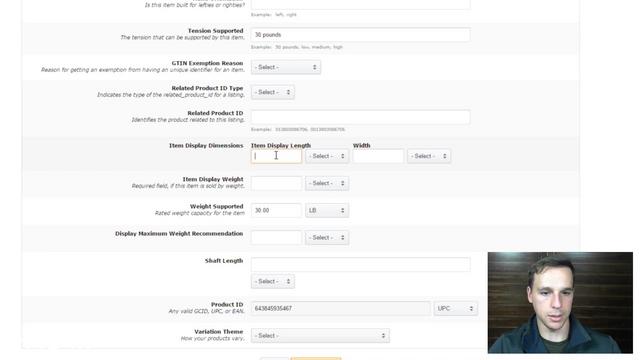Click the Weight Supported value field

coord(276,210)
